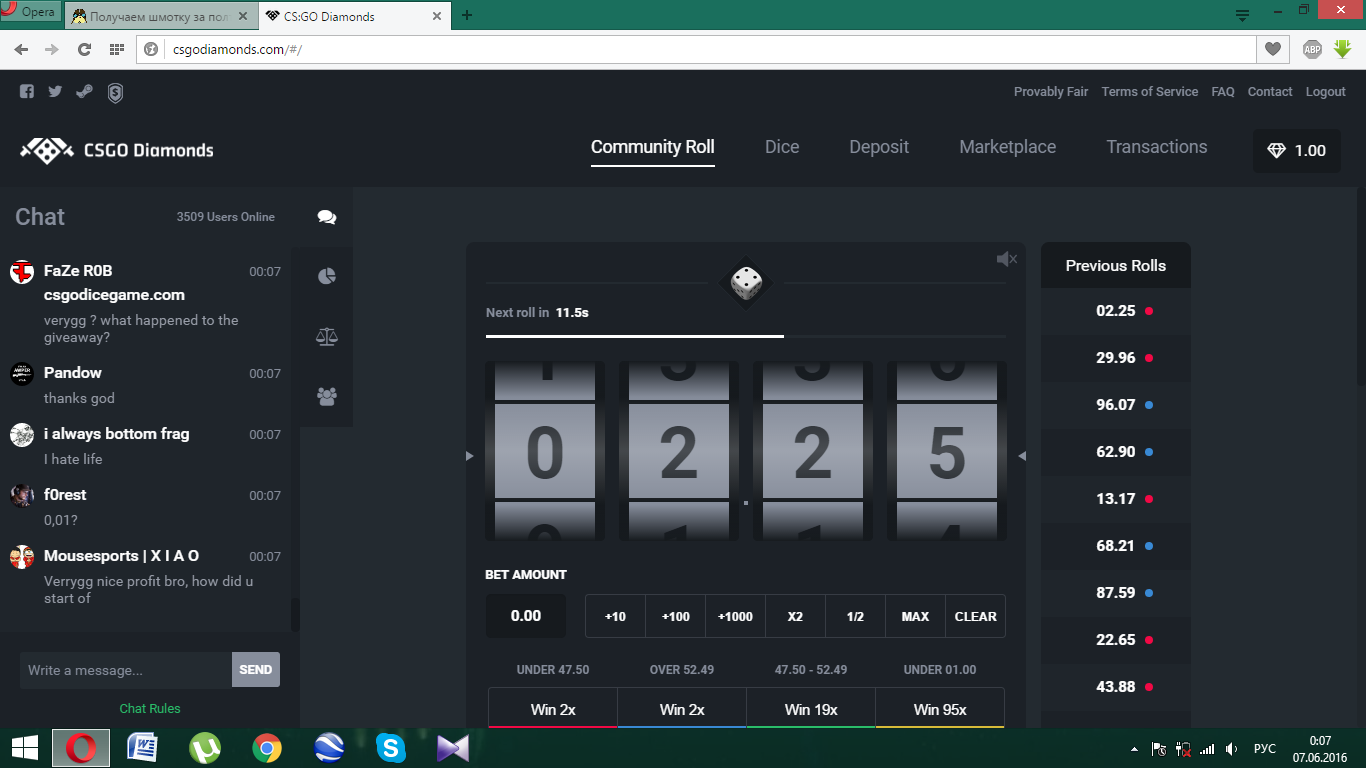Click the CSGO Diamonds logo
The width and height of the screenshot is (1366, 768).
coord(117,150)
